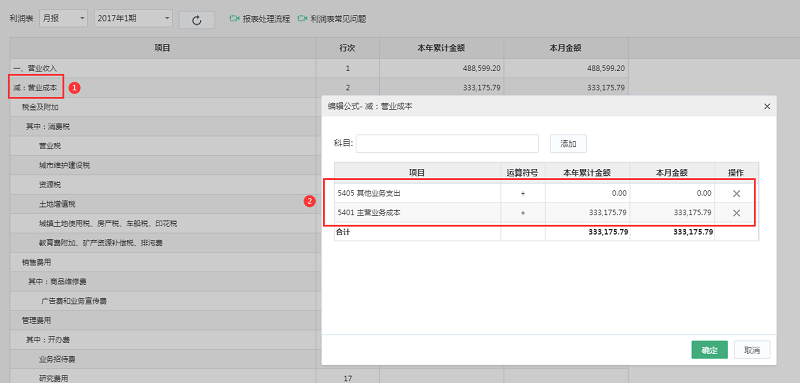Screen dimensions: 800x383
Task: Open the 月报 period type dropdown
Action: point(64,19)
